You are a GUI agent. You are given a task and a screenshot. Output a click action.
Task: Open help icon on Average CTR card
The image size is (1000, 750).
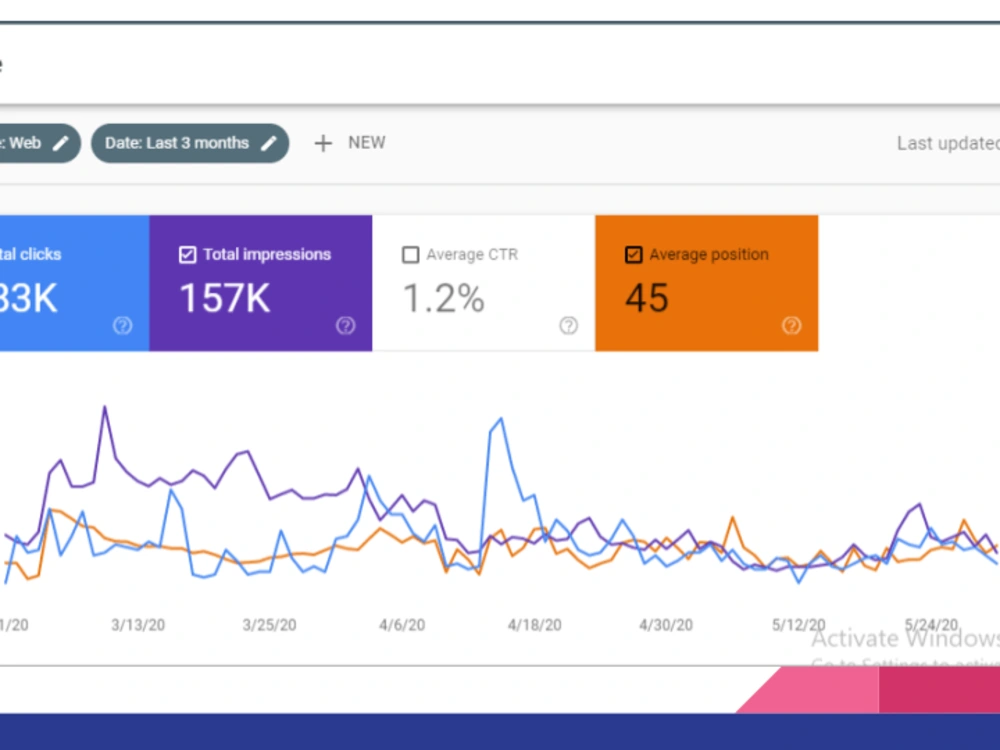click(568, 326)
